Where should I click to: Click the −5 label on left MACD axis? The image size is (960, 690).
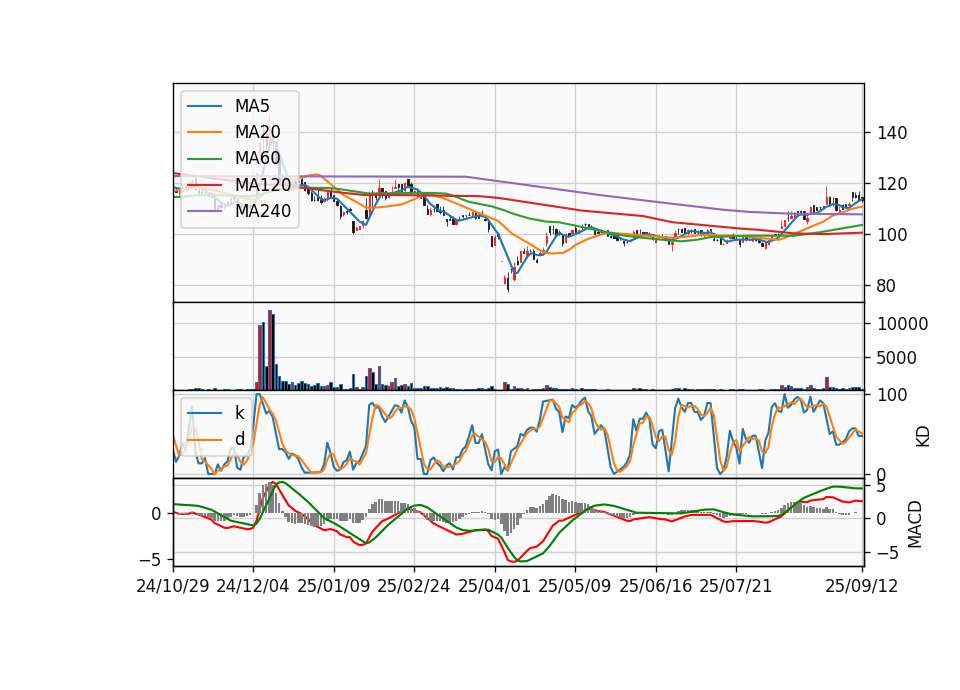[151, 560]
